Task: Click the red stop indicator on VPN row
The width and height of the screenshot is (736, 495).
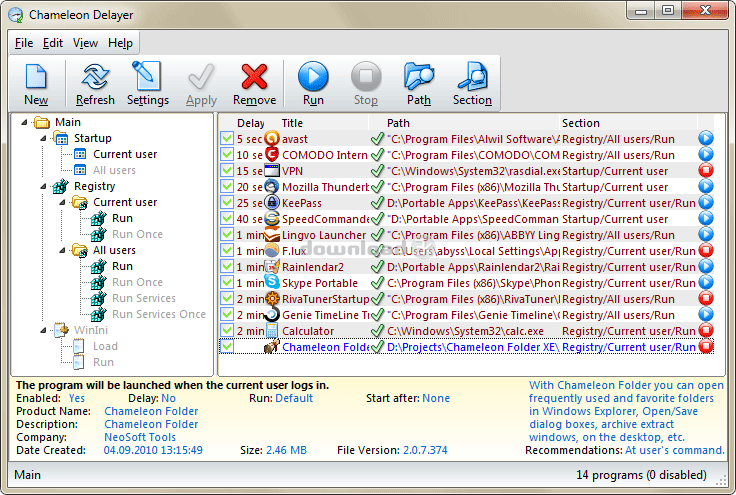Action: tap(705, 170)
